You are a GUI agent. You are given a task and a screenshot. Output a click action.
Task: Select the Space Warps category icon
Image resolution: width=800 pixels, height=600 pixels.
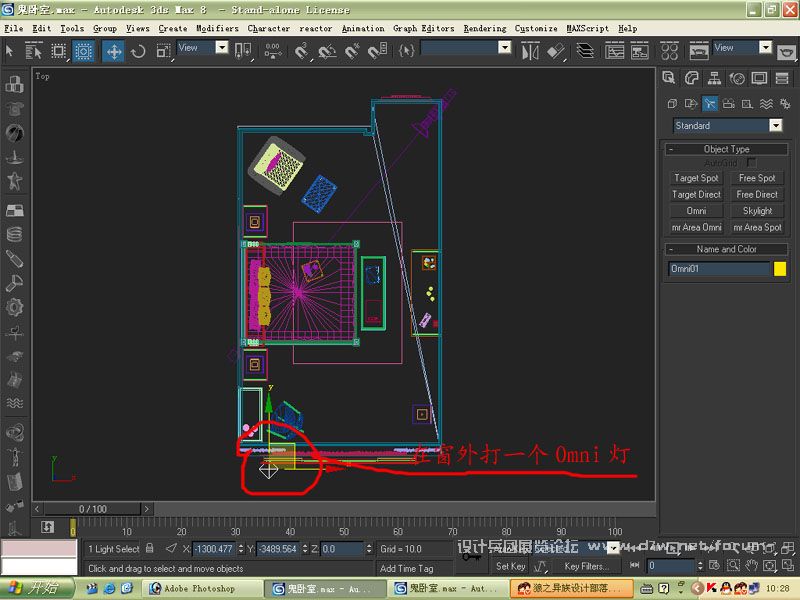[x=766, y=104]
